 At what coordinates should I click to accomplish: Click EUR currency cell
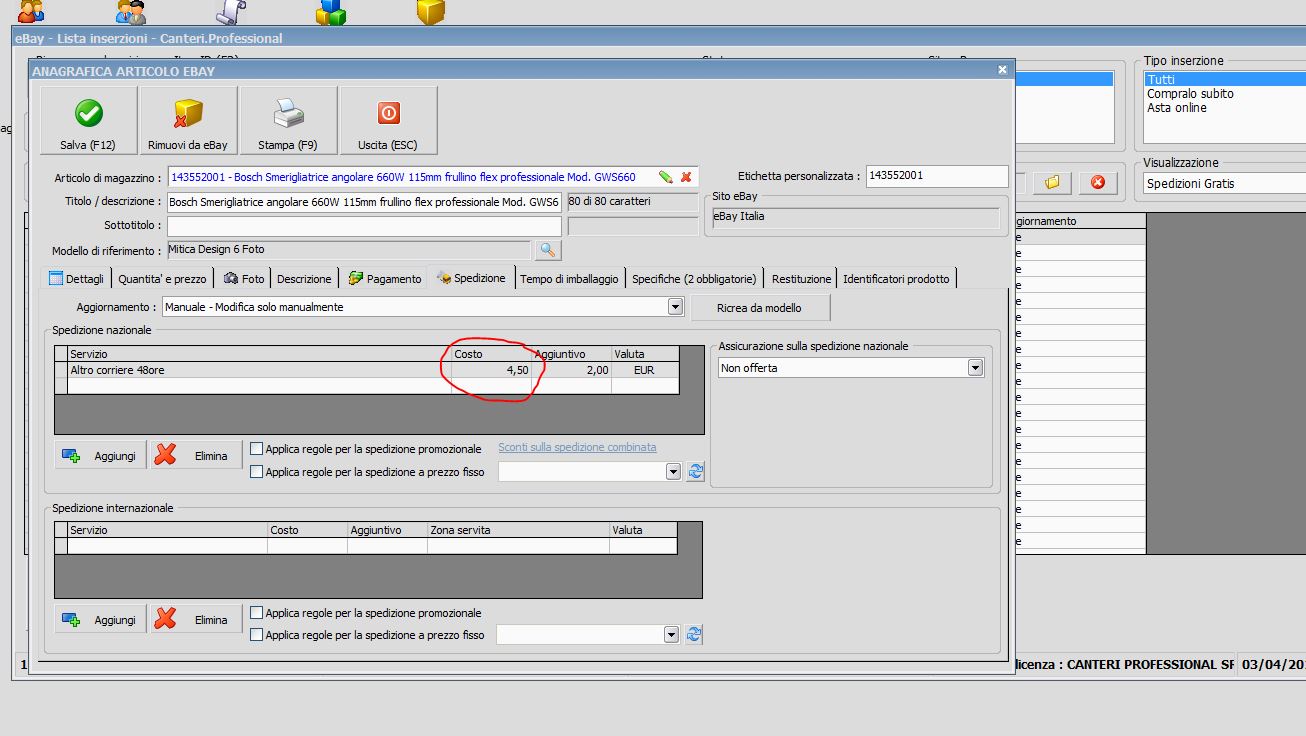[645, 370]
